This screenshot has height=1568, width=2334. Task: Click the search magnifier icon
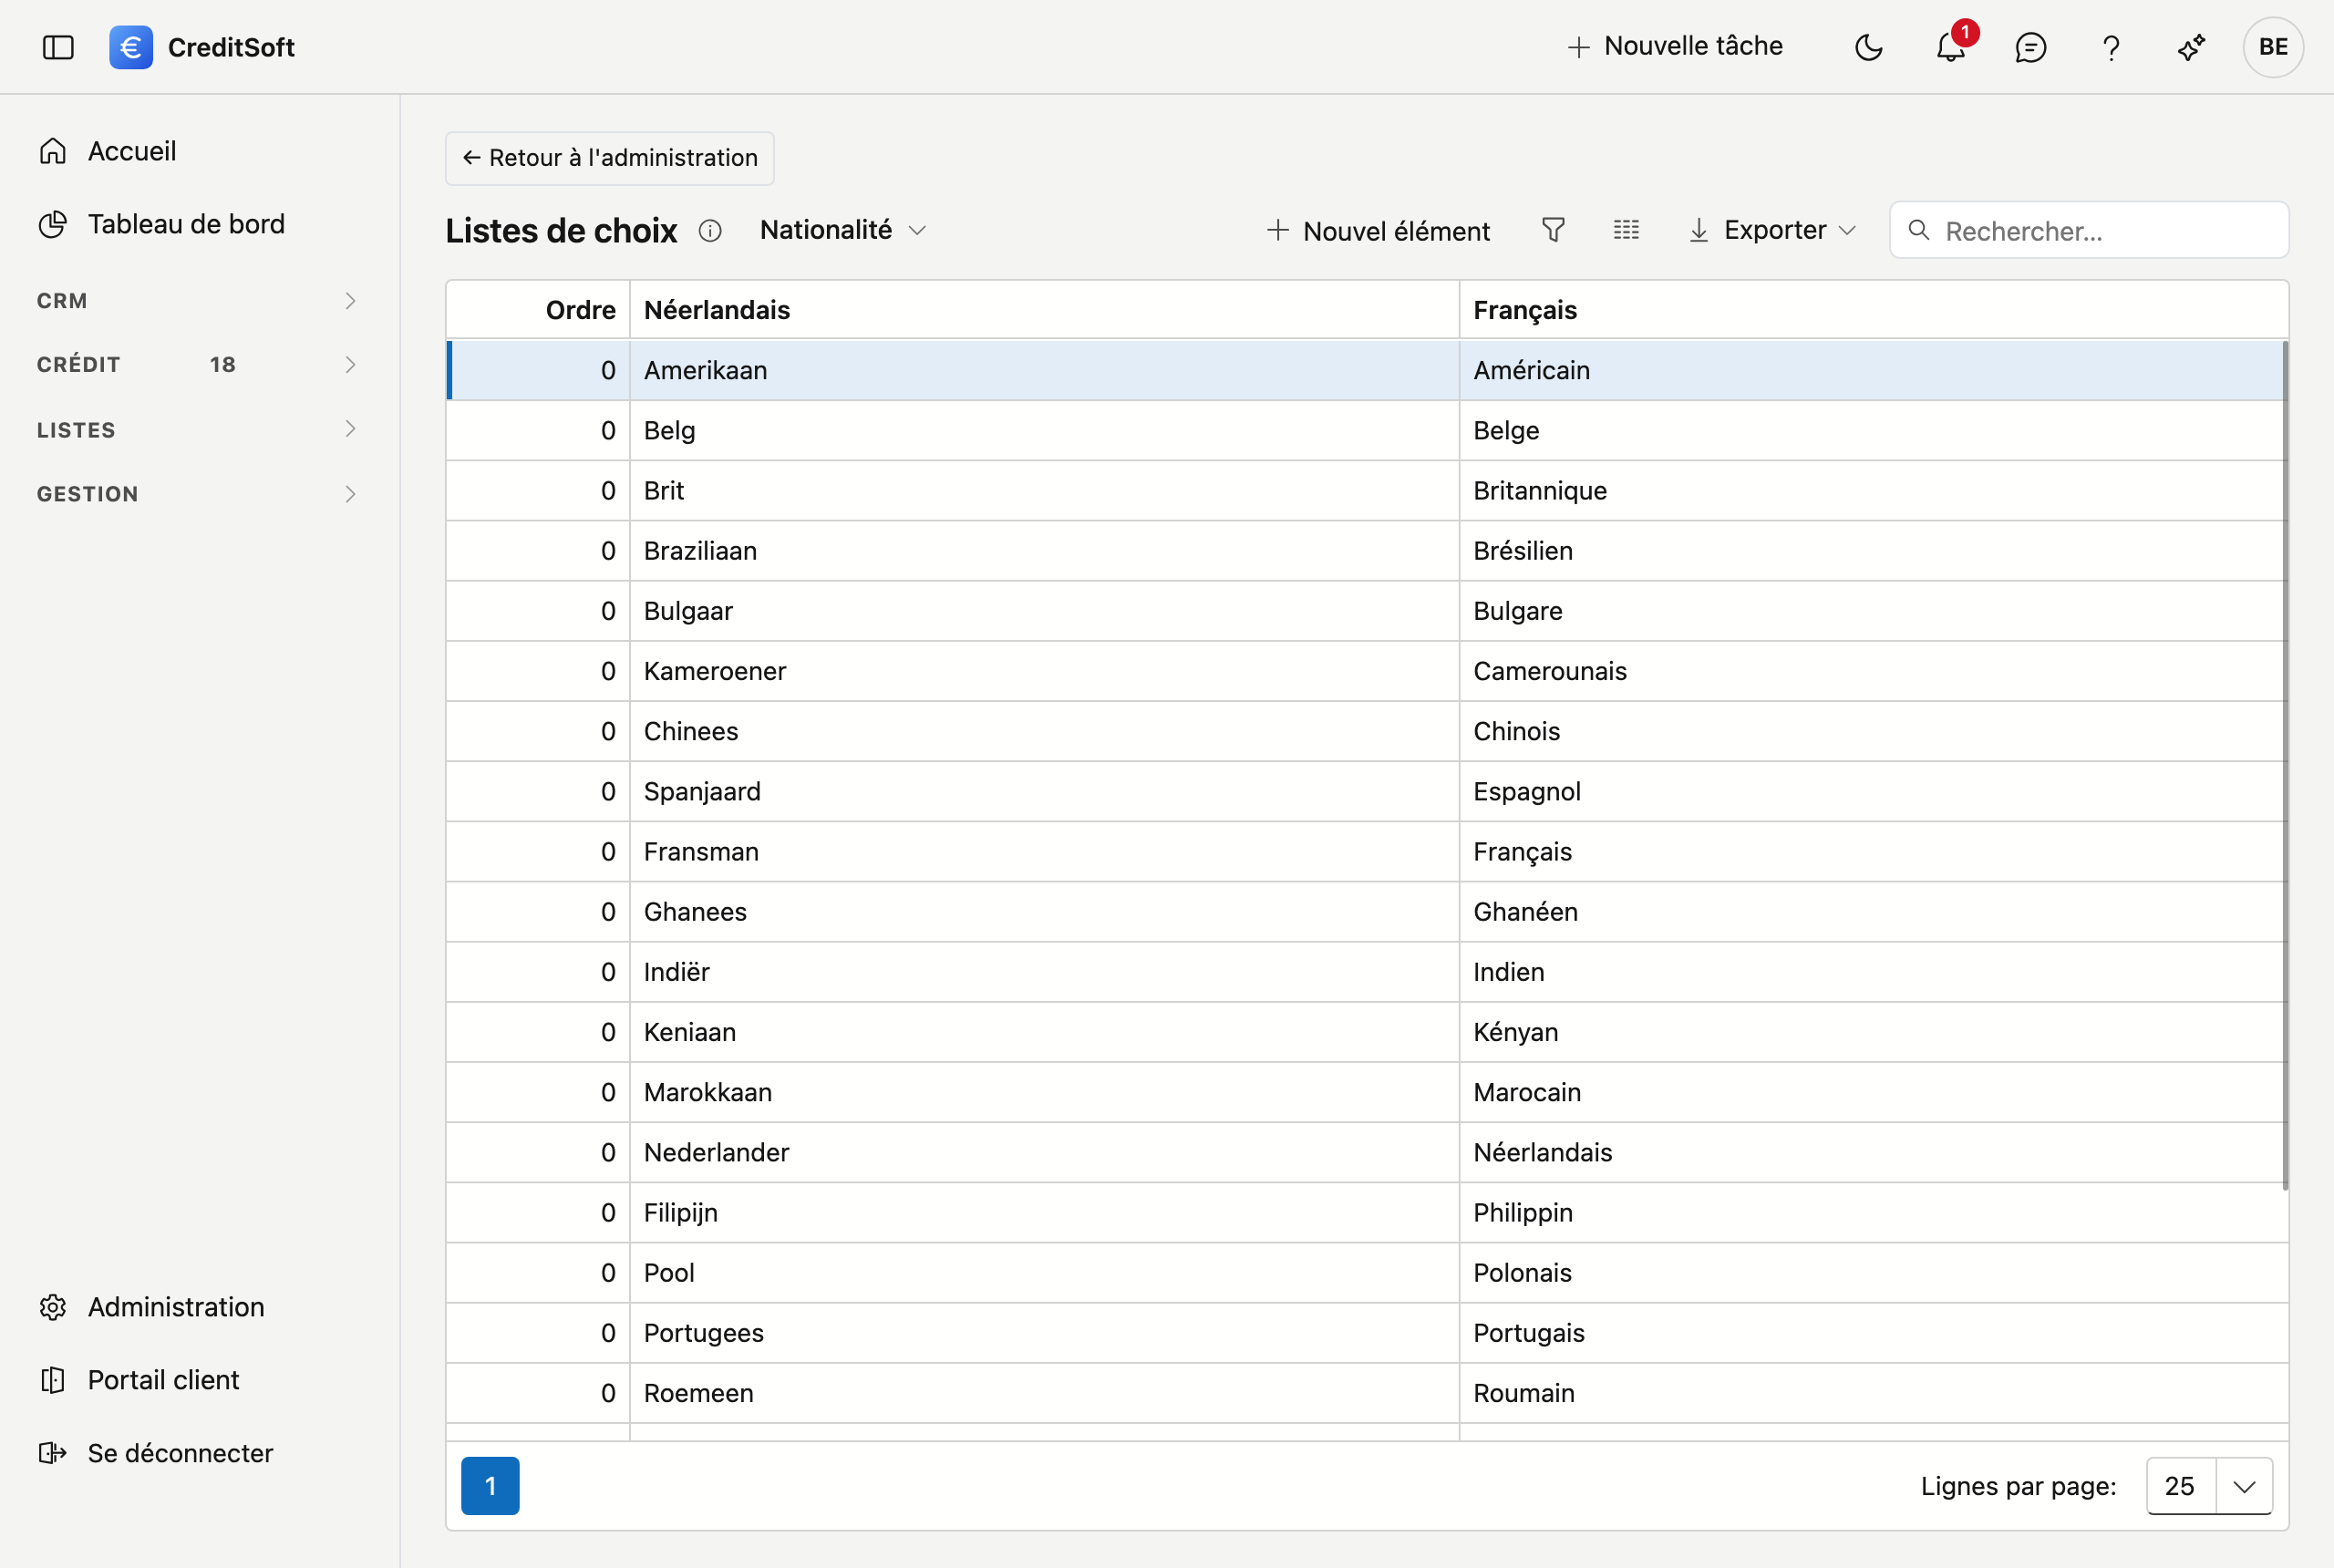[1918, 231]
